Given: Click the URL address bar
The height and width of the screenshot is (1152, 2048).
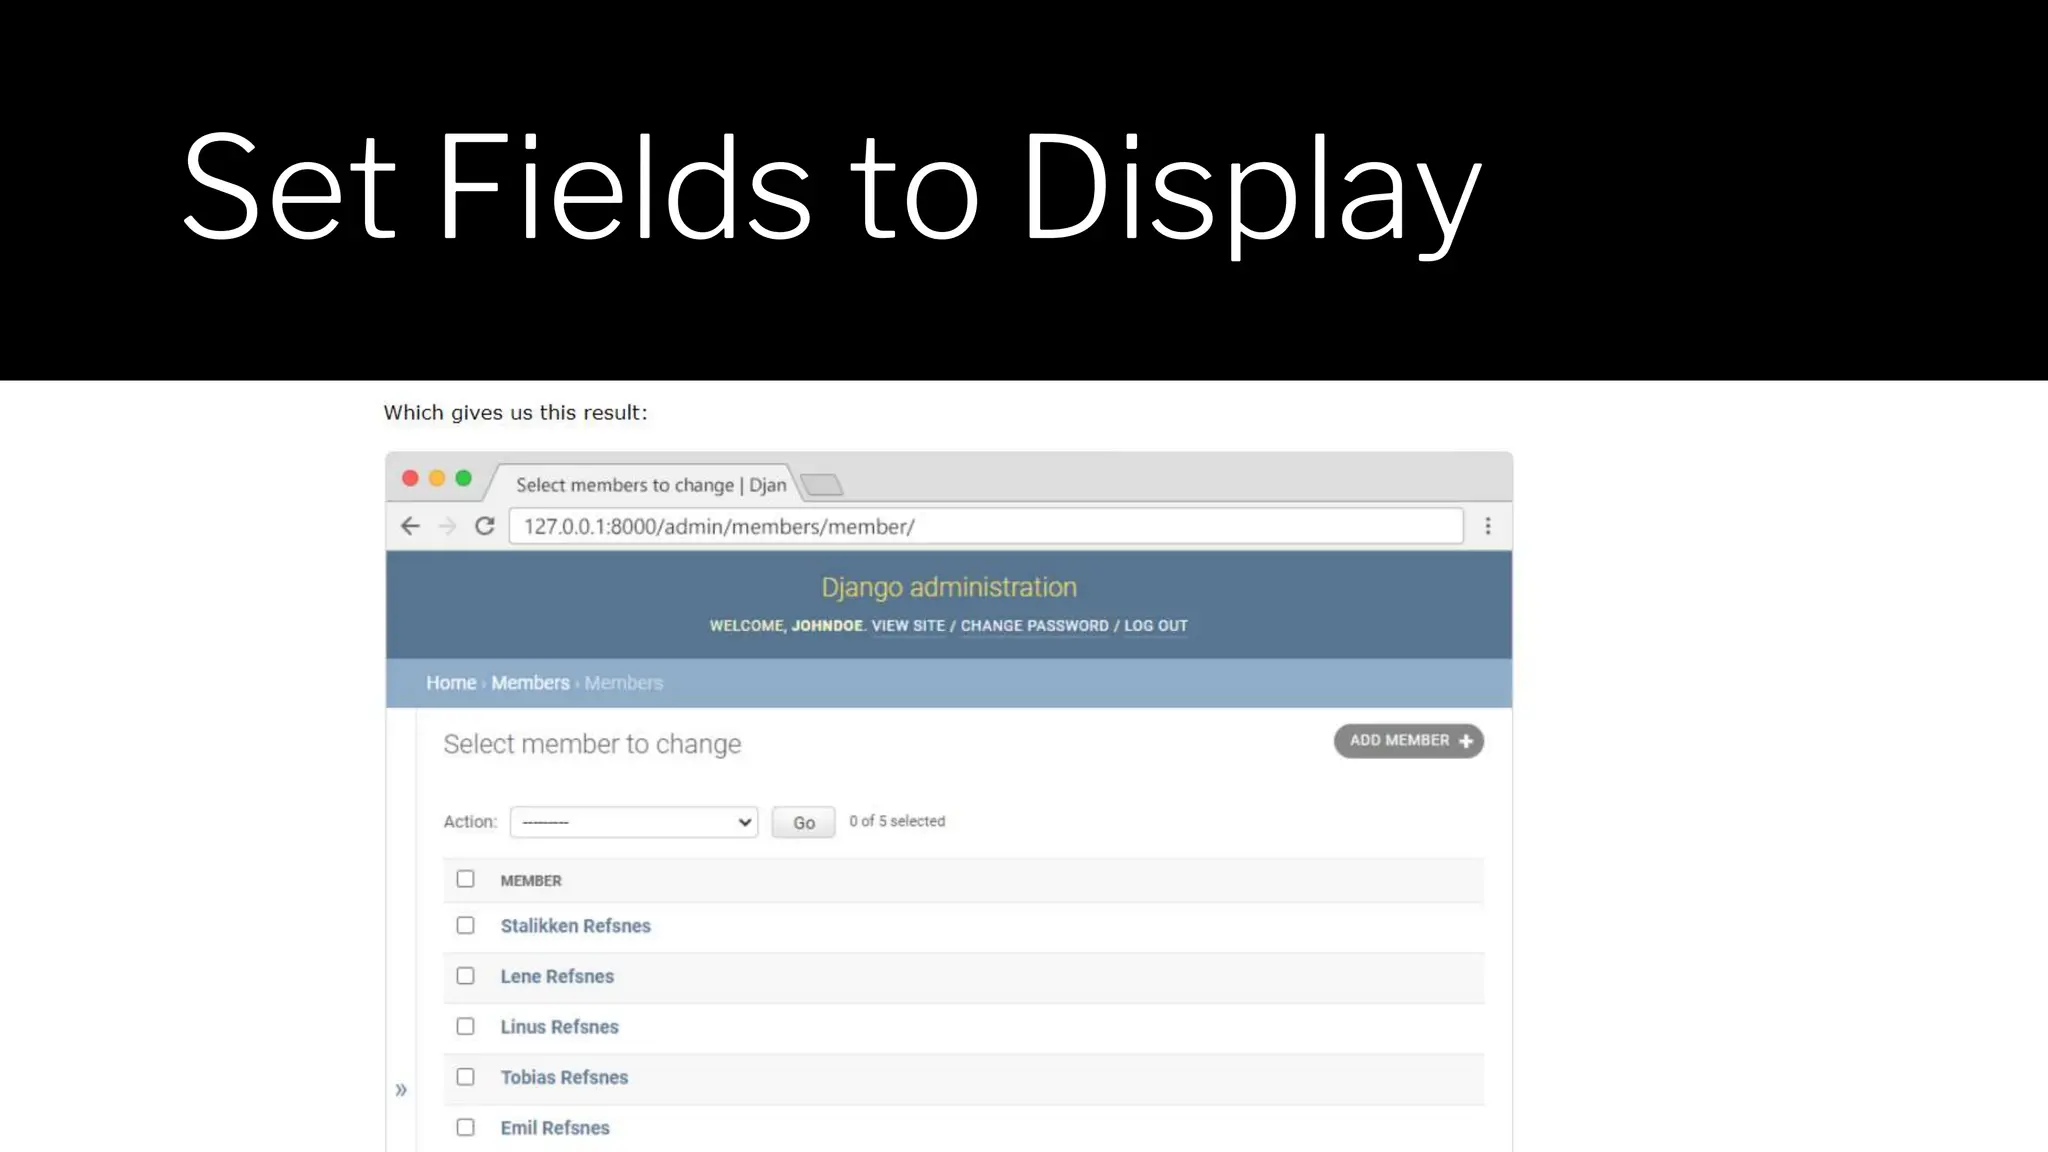Looking at the screenshot, I should click(986, 526).
